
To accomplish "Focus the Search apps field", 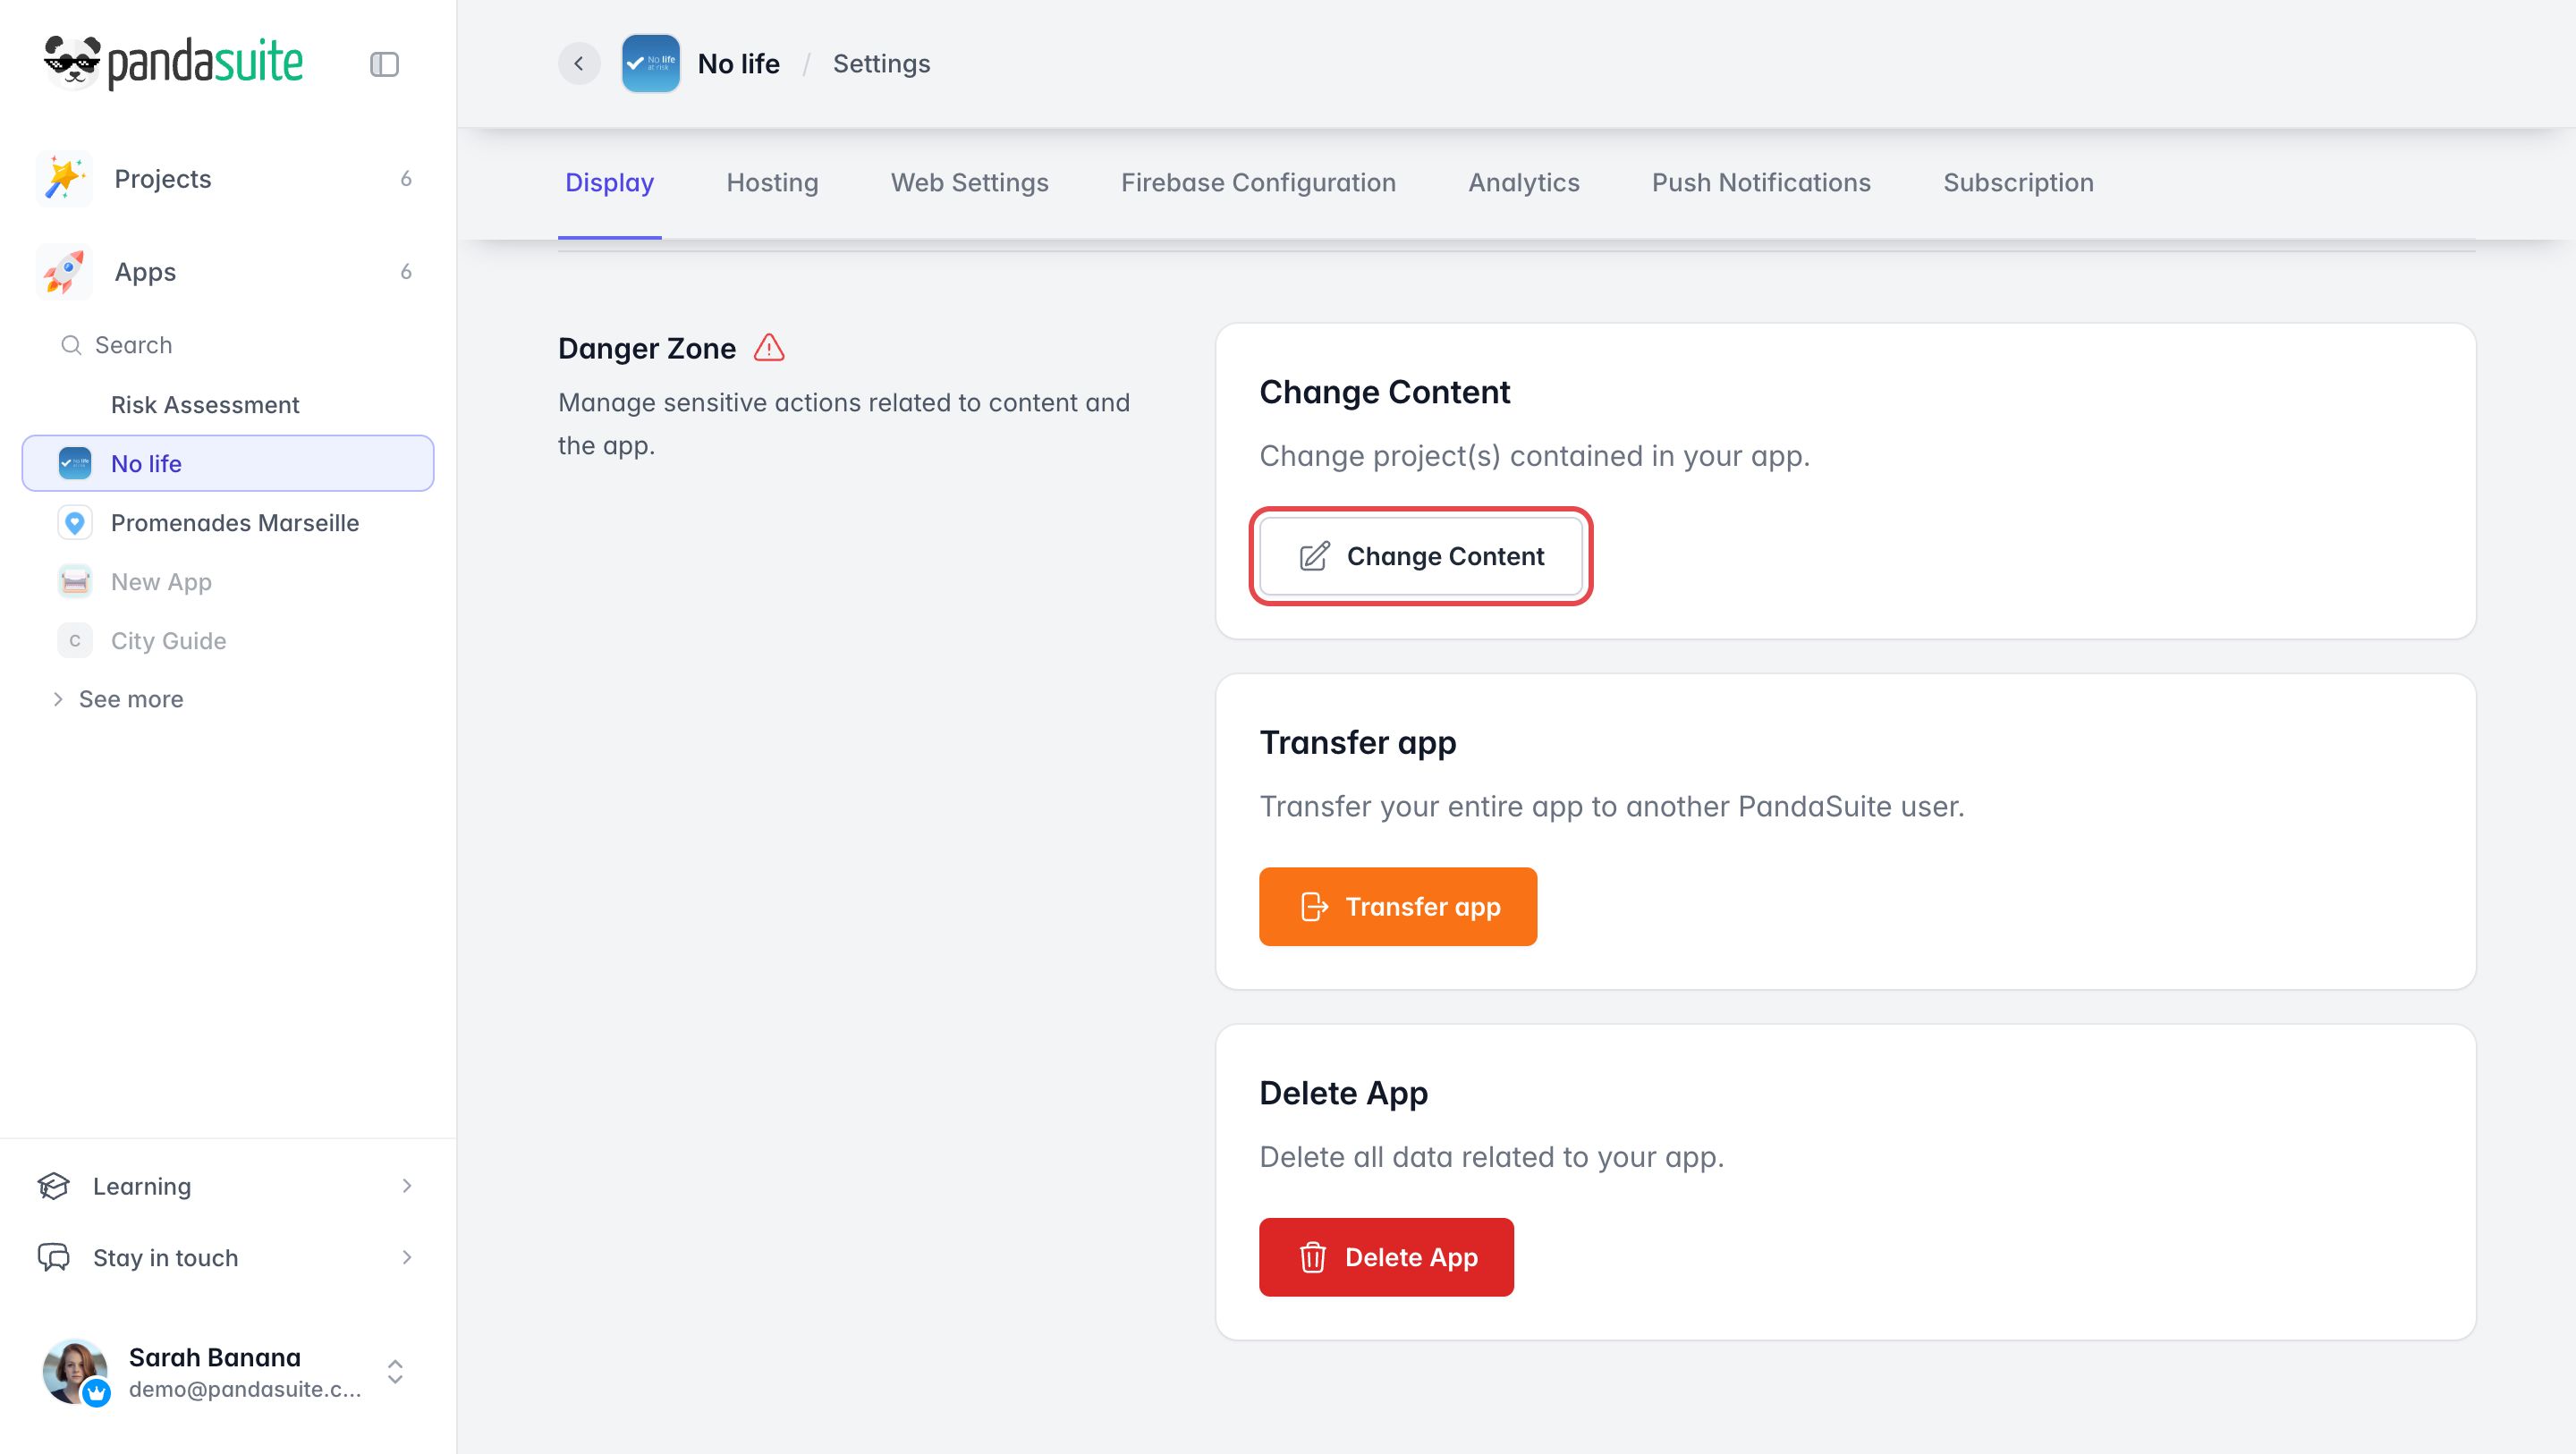I will [x=228, y=345].
